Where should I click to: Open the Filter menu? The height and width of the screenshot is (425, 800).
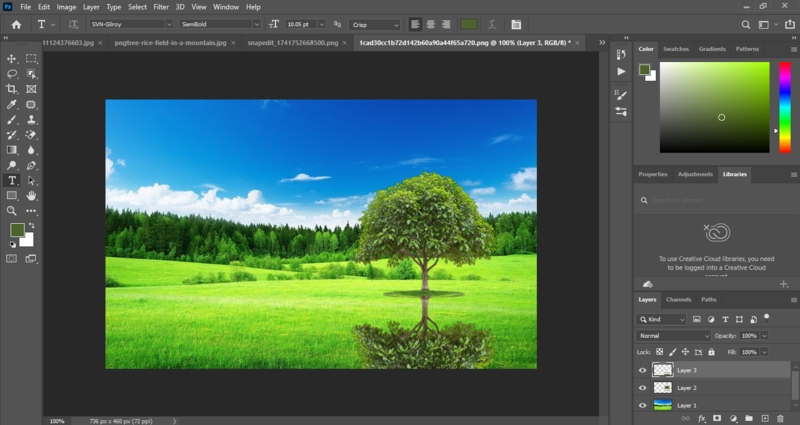click(x=160, y=7)
